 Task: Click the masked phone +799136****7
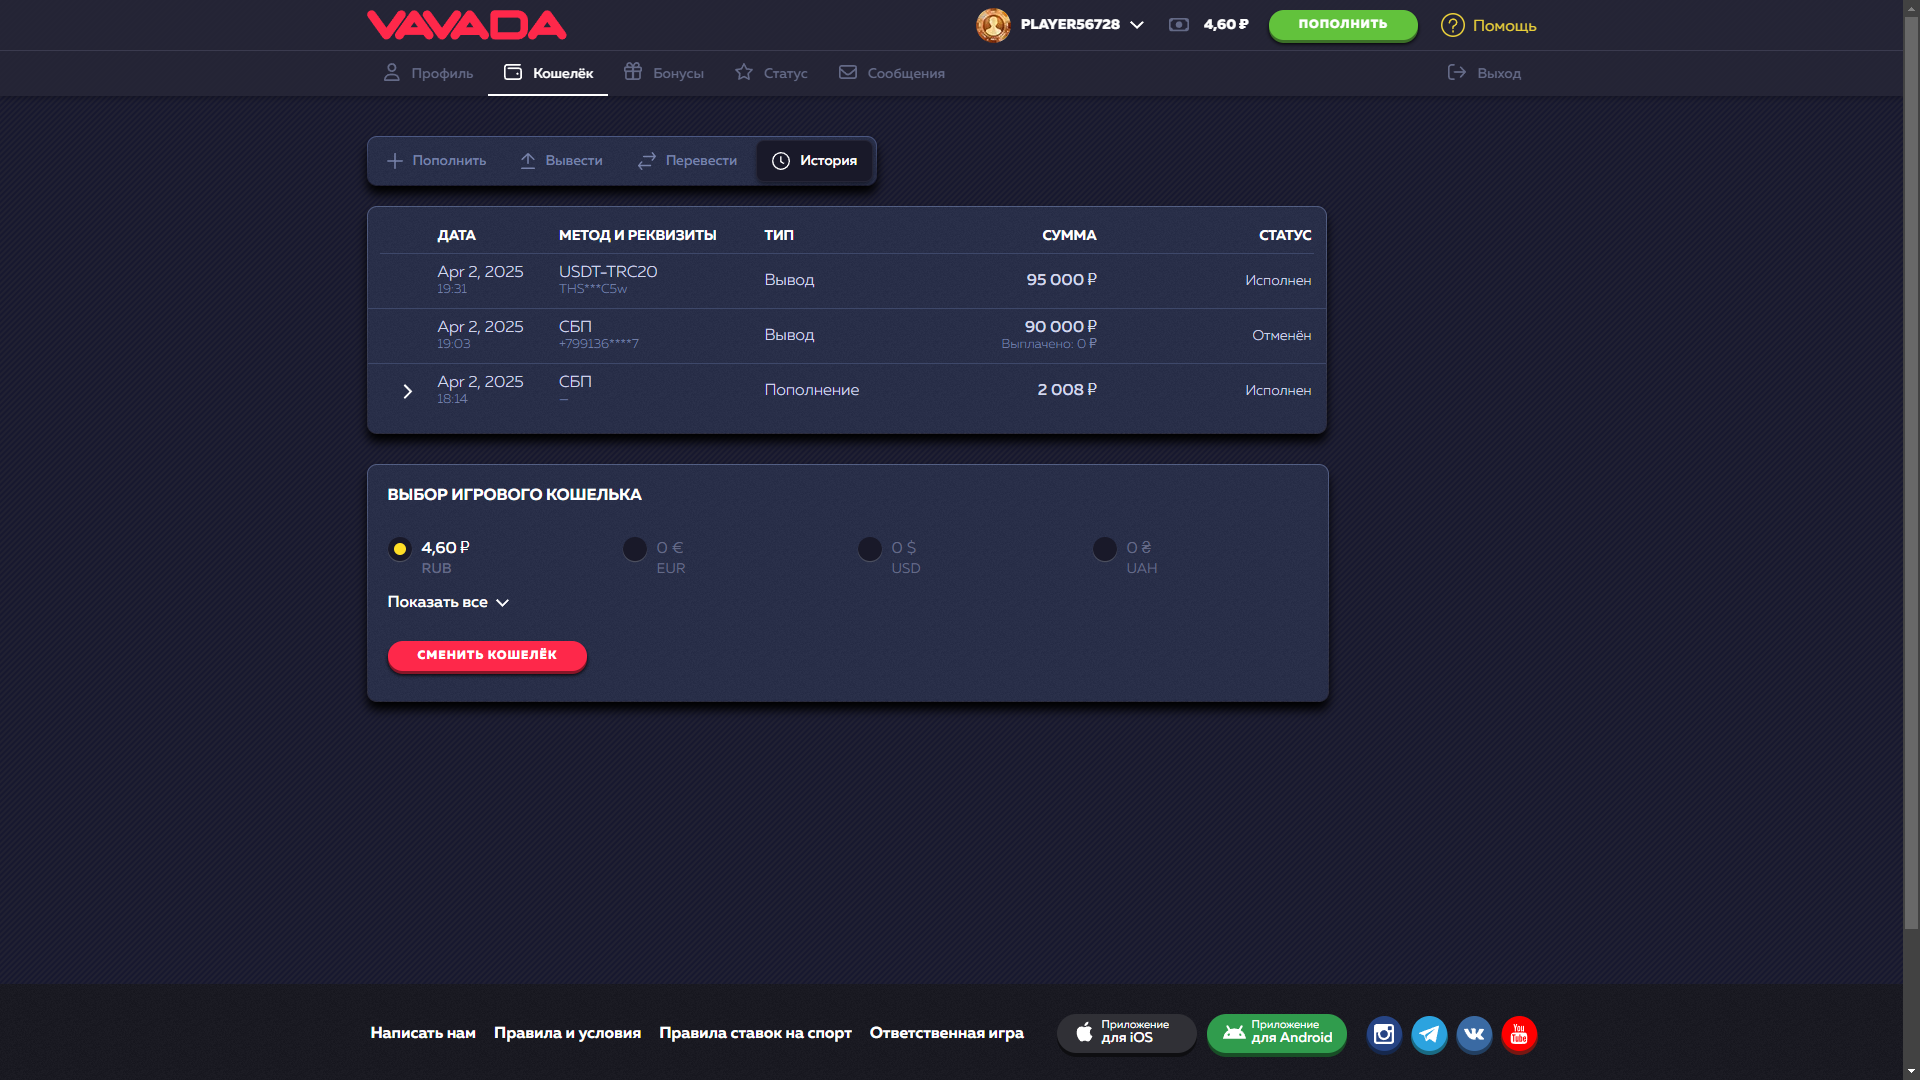pyautogui.click(x=598, y=344)
